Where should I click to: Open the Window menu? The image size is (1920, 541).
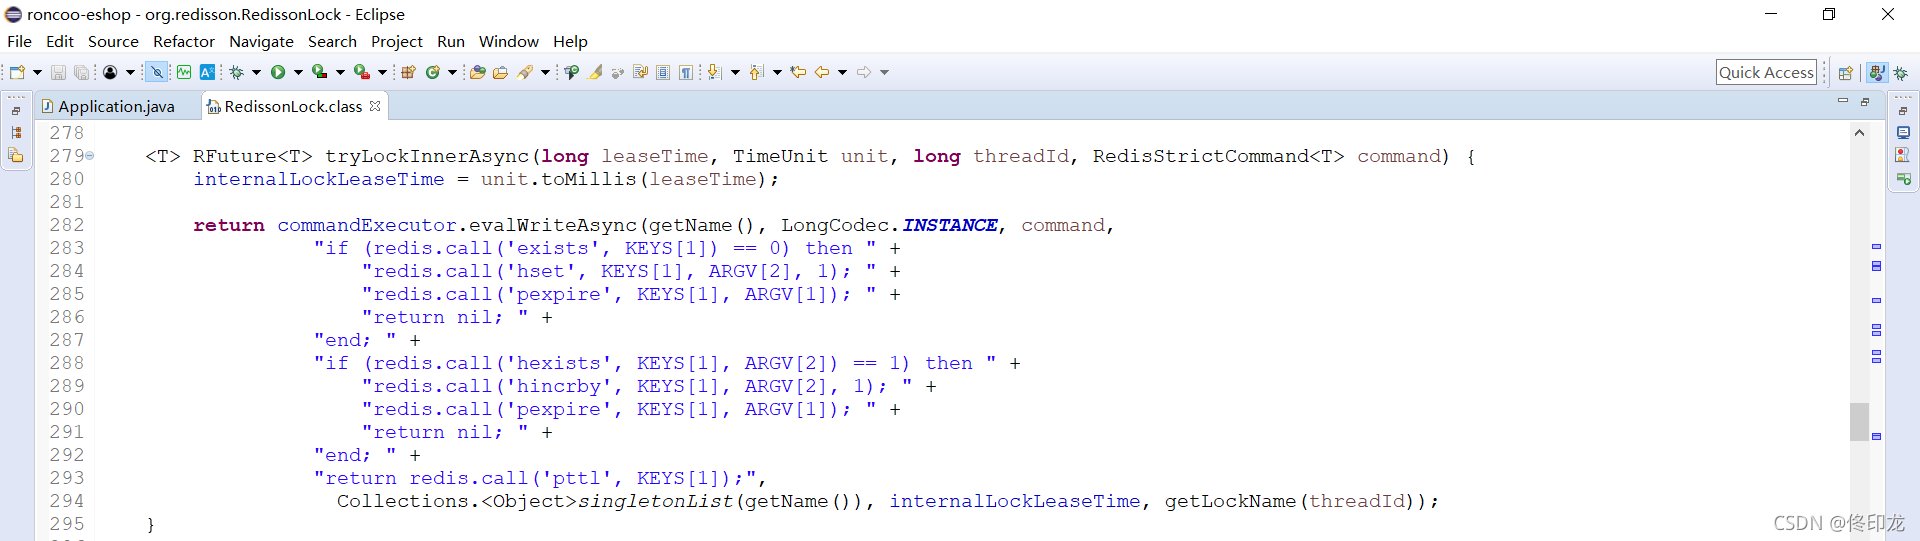[x=508, y=41]
